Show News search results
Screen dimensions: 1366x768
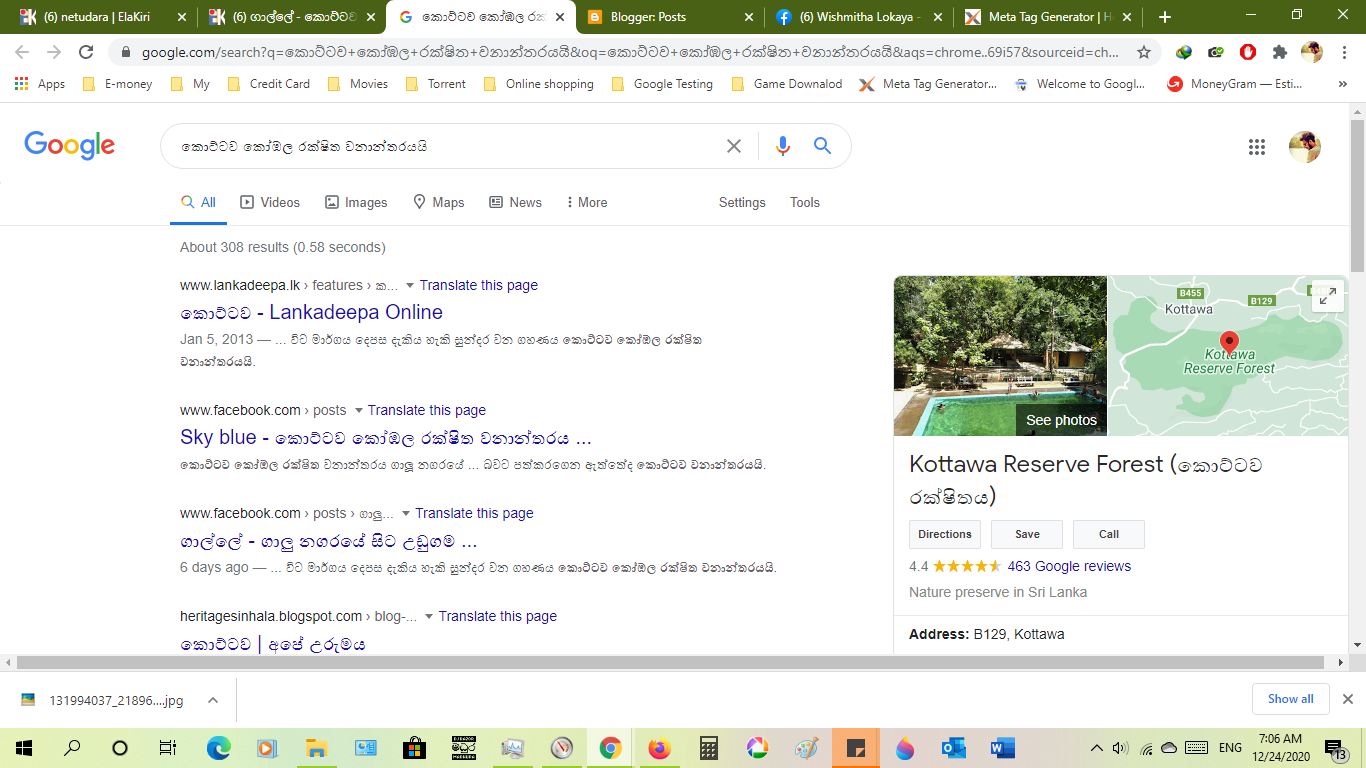click(x=515, y=202)
